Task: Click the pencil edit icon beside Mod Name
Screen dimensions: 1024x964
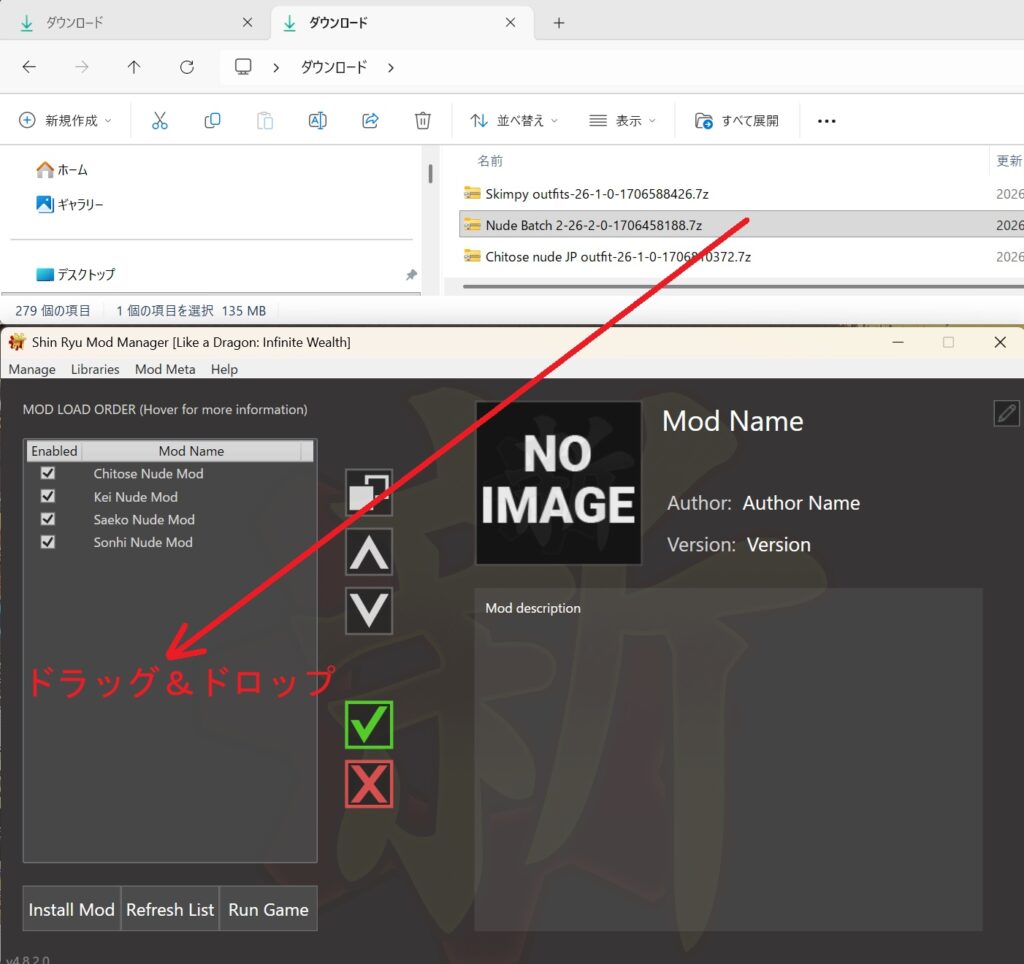Action: 1006,413
